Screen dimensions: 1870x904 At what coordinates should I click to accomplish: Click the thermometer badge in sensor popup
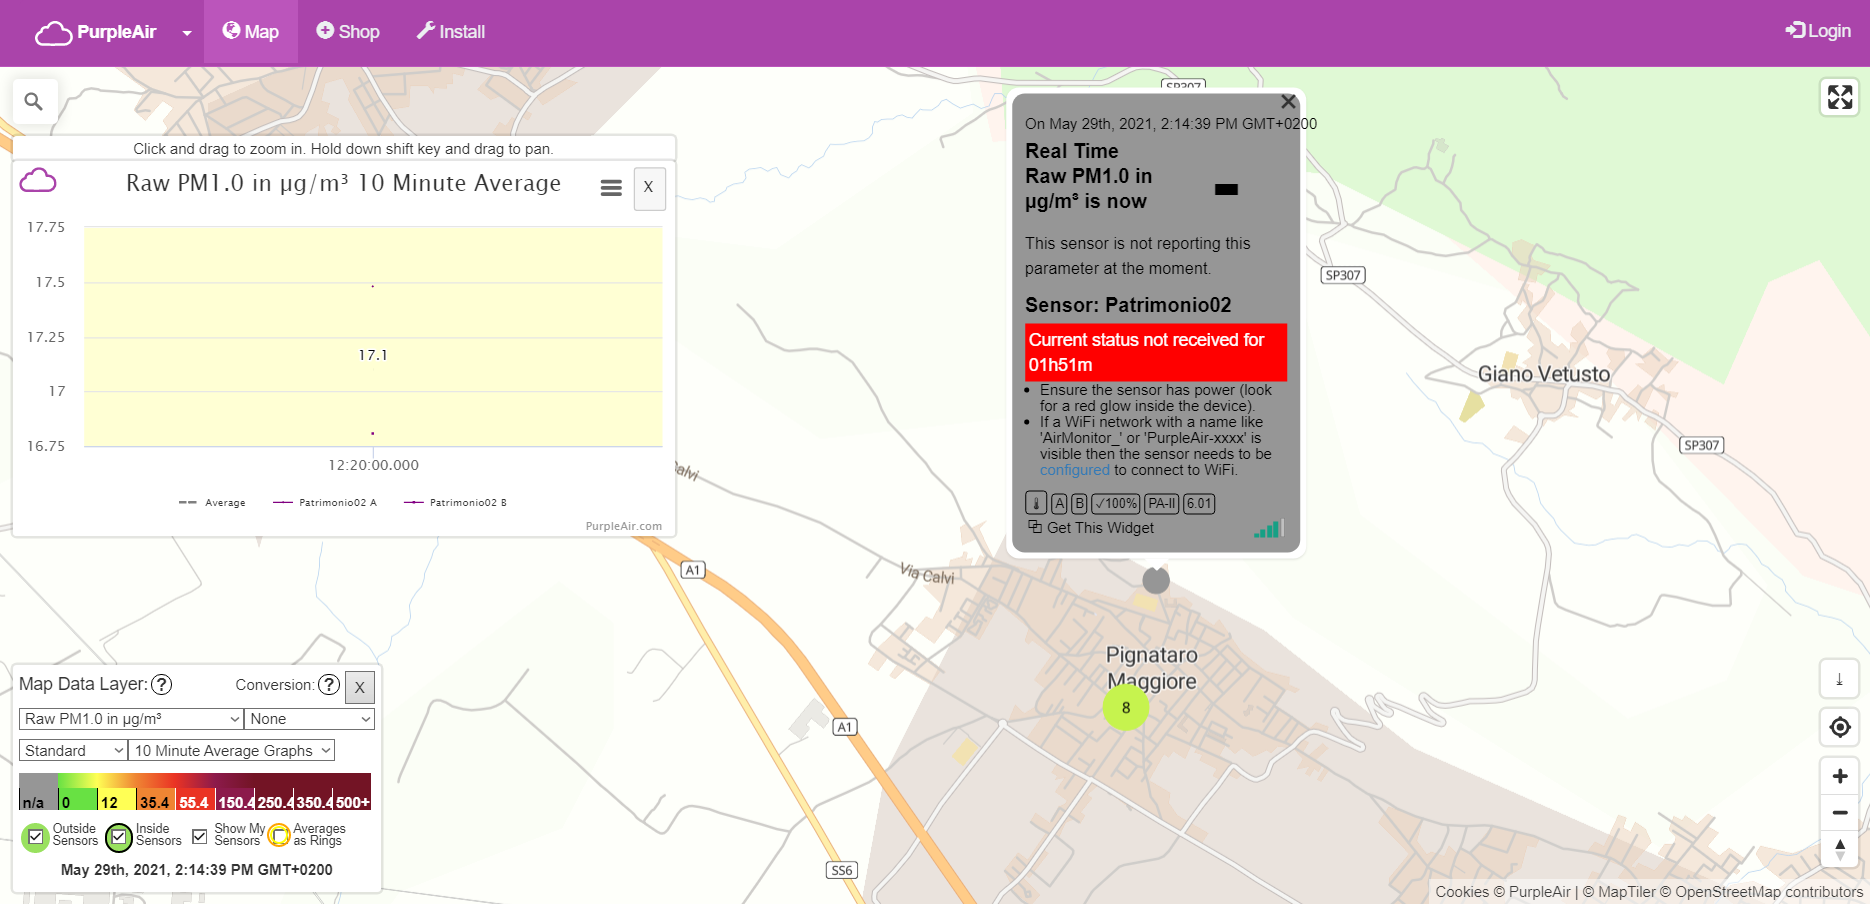[x=1036, y=504]
